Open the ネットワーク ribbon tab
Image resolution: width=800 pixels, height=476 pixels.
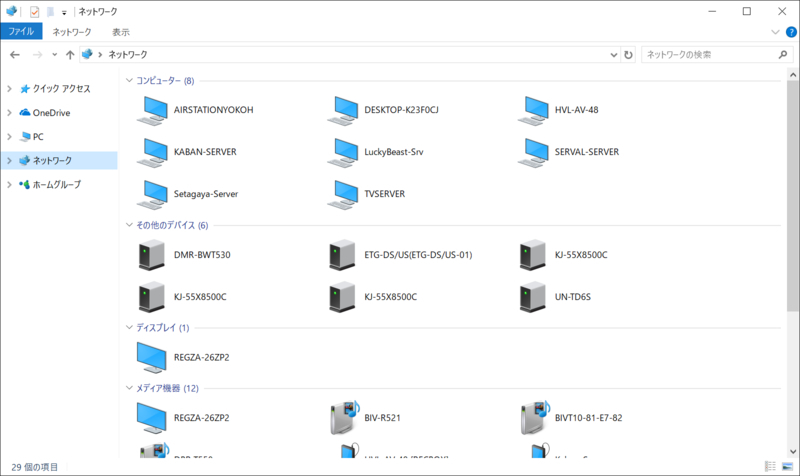(72, 32)
